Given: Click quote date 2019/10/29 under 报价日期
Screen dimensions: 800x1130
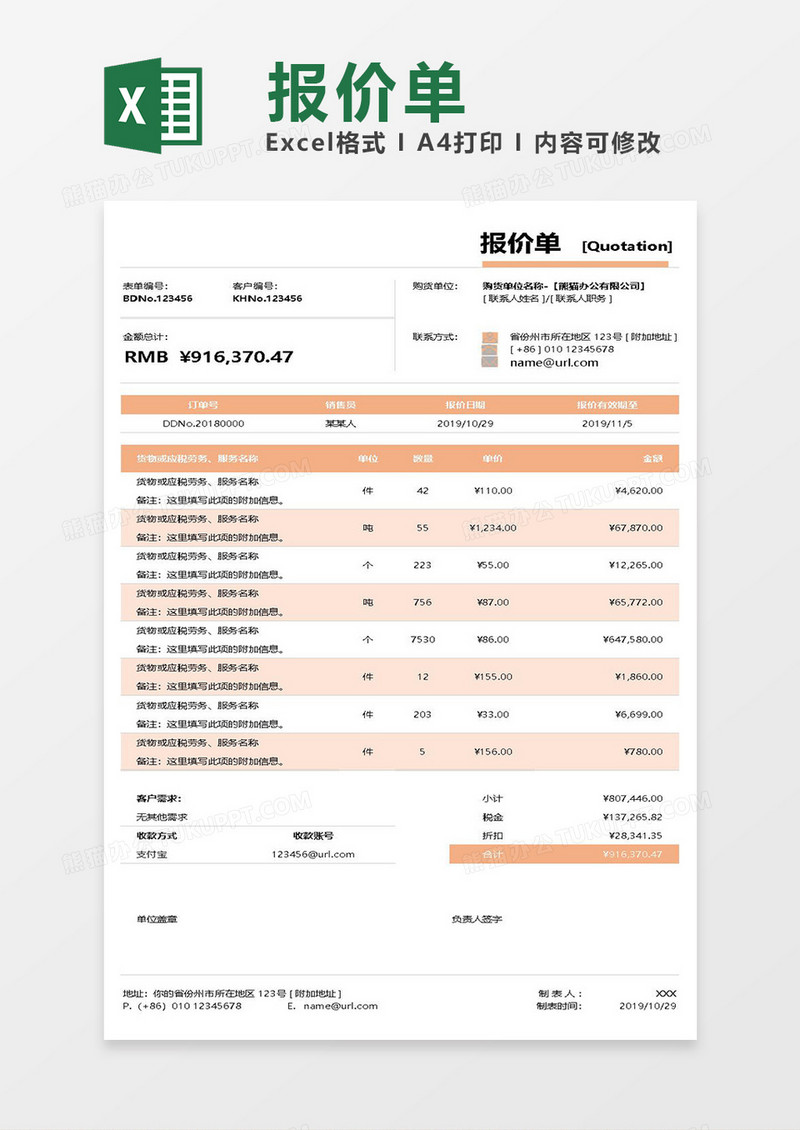Looking at the screenshot, I should (x=466, y=424).
